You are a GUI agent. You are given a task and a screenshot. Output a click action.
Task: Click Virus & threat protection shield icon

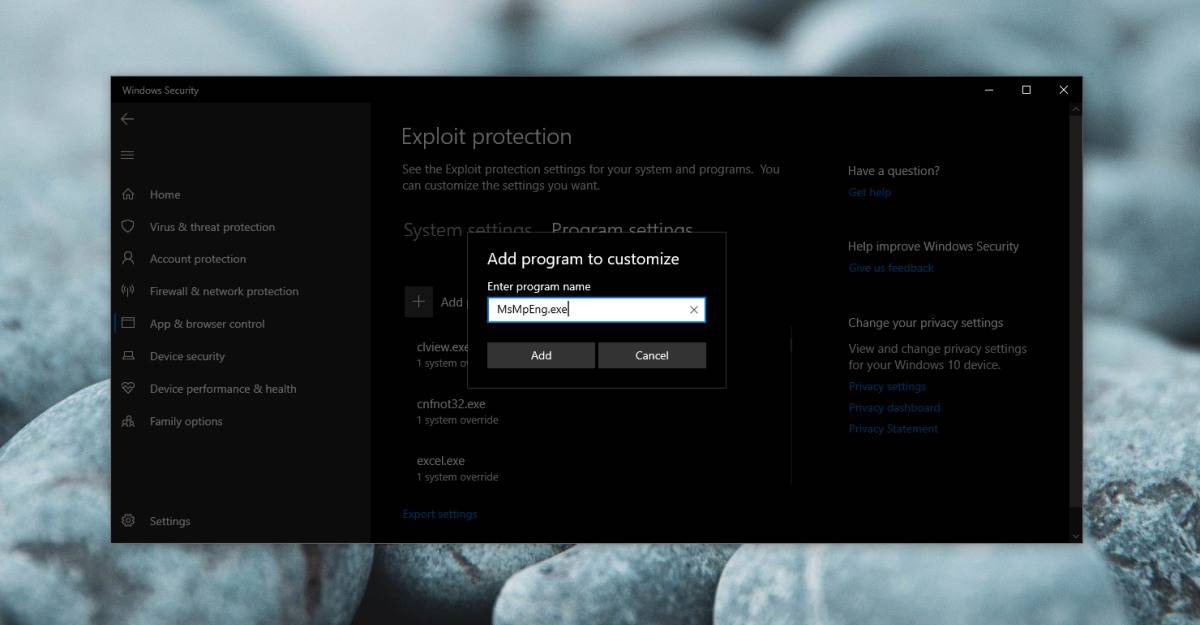click(128, 227)
